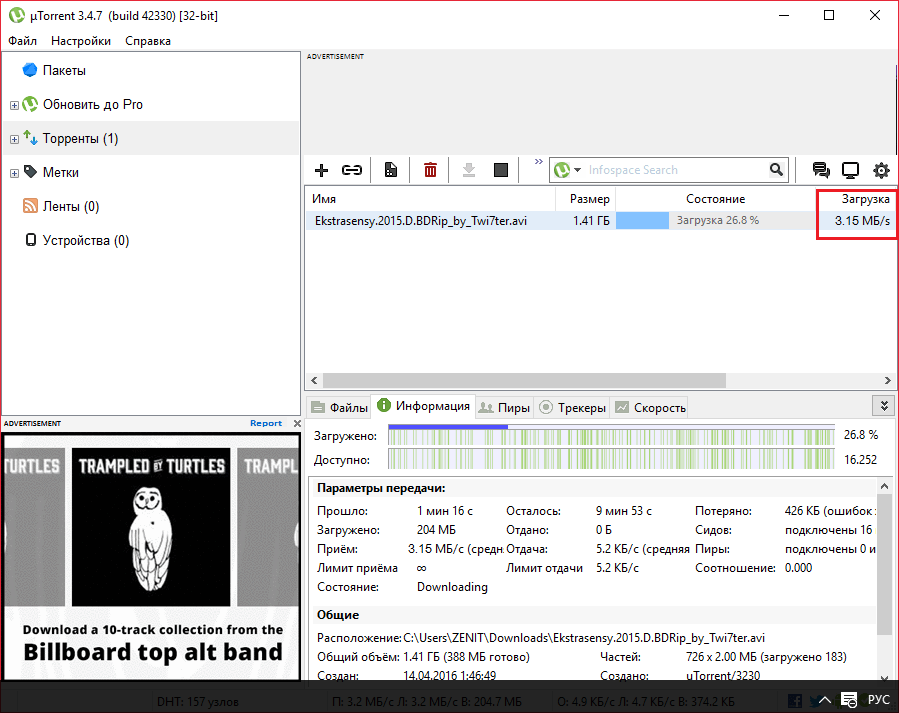Click the 3.15 МБ/s download speed cell
The image size is (899, 713).
click(x=862, y=221)
